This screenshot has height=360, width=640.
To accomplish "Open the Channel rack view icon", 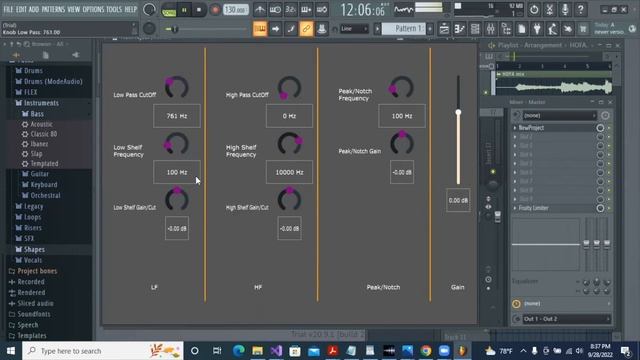I will [475, 29].
